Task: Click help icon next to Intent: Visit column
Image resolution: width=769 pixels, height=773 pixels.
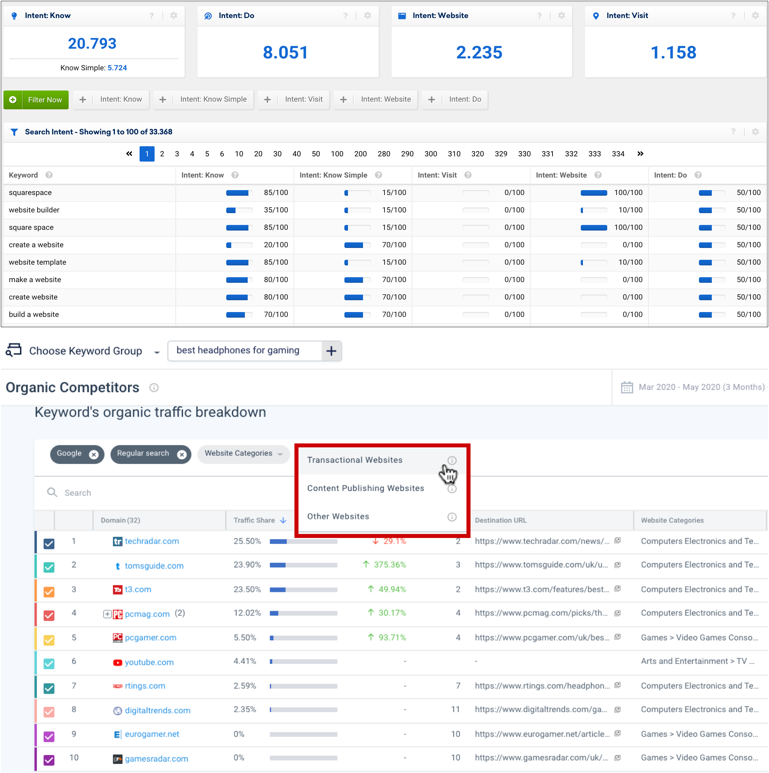Action: point(468,175)
